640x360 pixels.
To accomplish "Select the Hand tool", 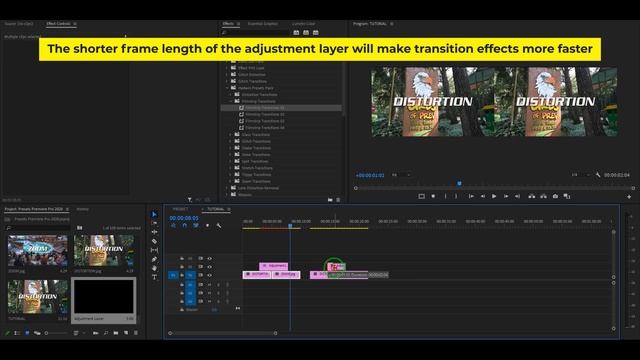I will 154,268.
